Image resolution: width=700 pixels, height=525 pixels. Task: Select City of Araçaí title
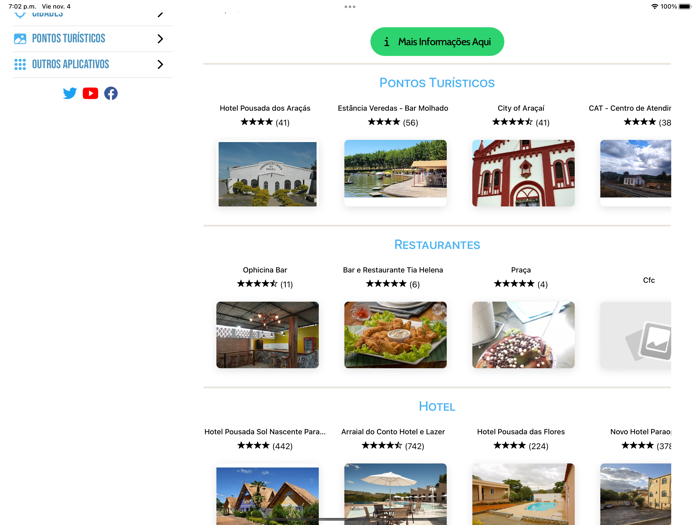[521, 108]
